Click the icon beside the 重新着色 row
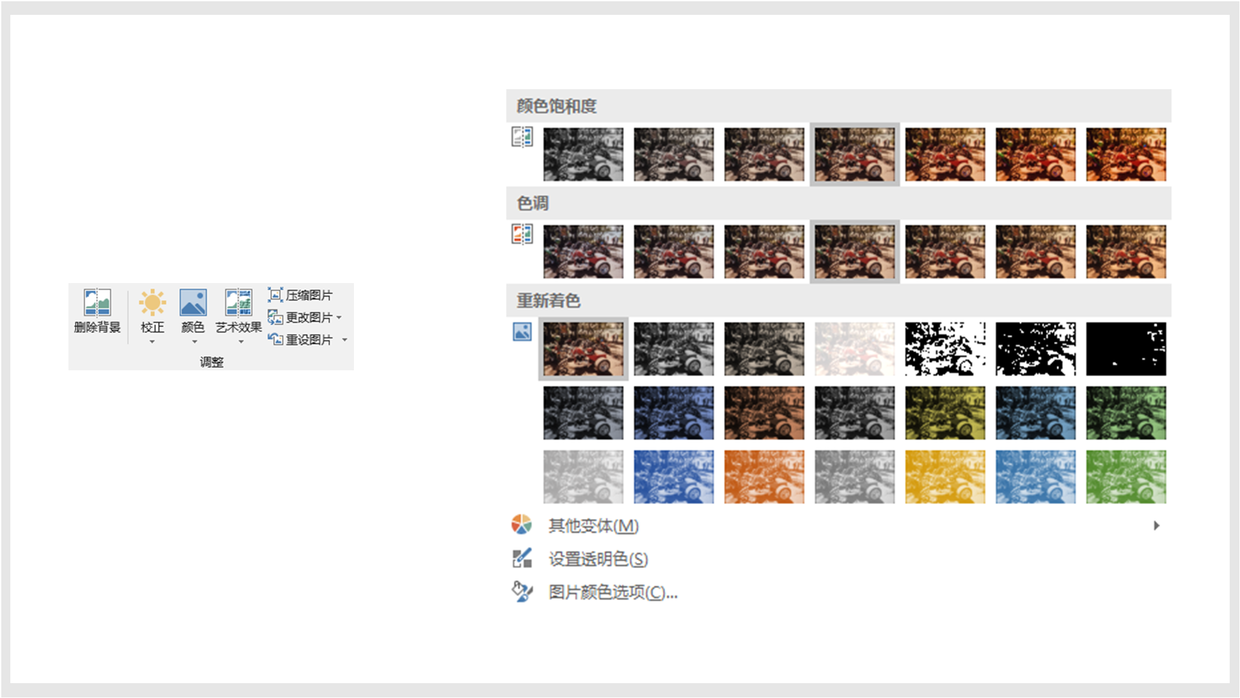Viewport: 1240px width, 698px height. pyautogui.click(x=522, y=331)
